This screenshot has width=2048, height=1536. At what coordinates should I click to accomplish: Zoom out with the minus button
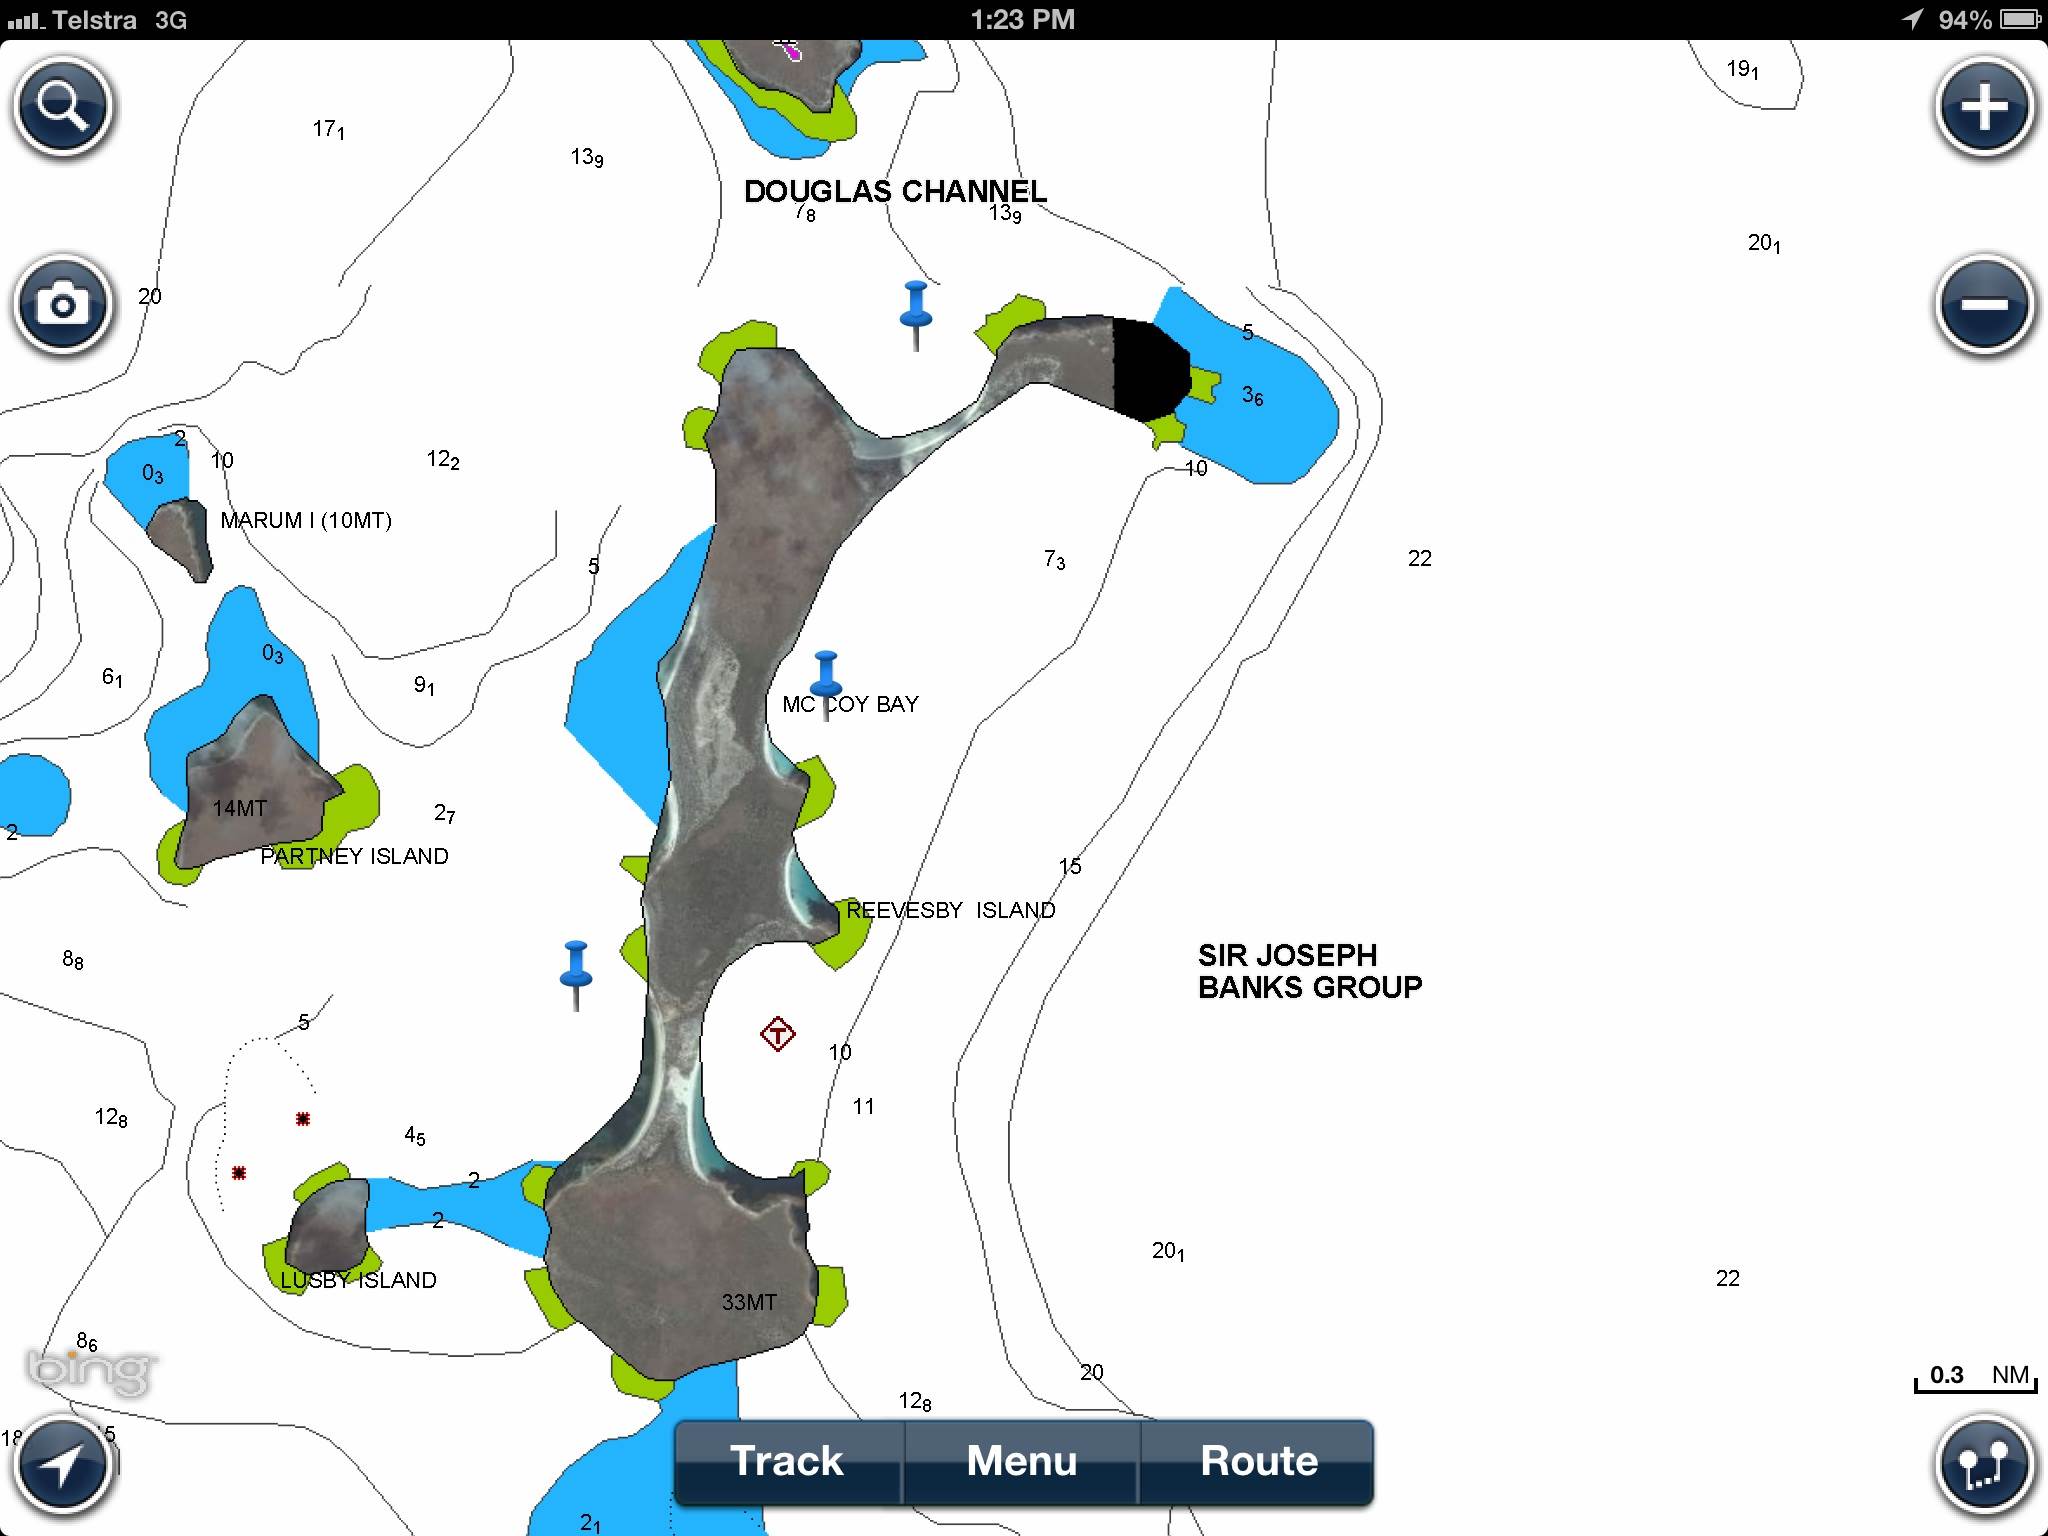click(1984, 305)
